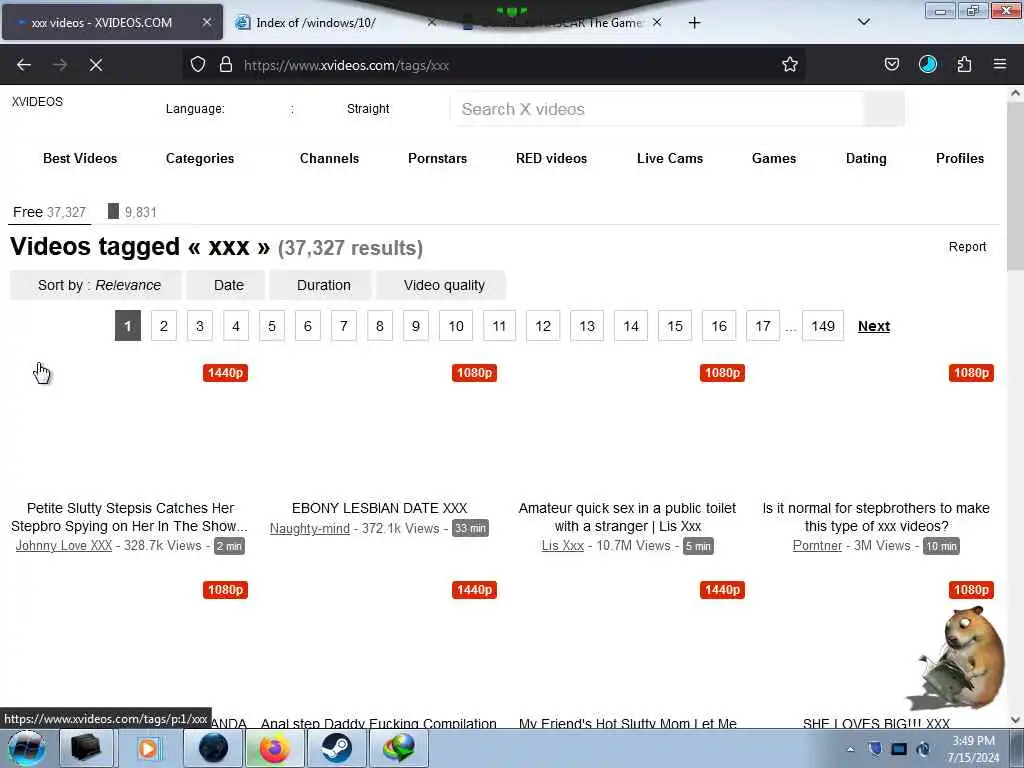1024x768 pixels.
Task: Open the tracking protection shield icon
Action: click(198, 65)
